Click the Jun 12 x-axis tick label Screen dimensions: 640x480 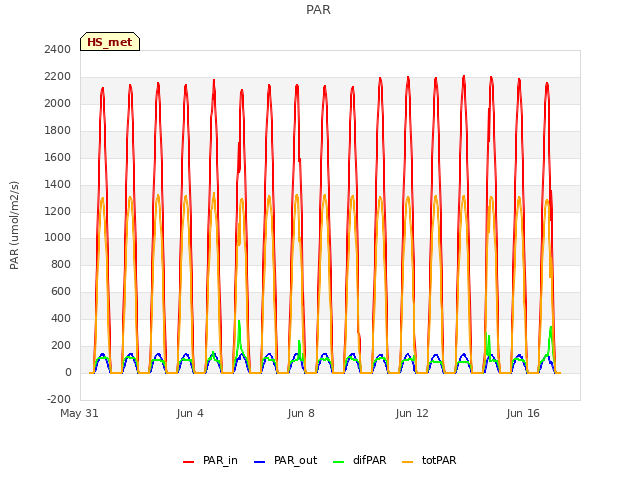point(412,413)
